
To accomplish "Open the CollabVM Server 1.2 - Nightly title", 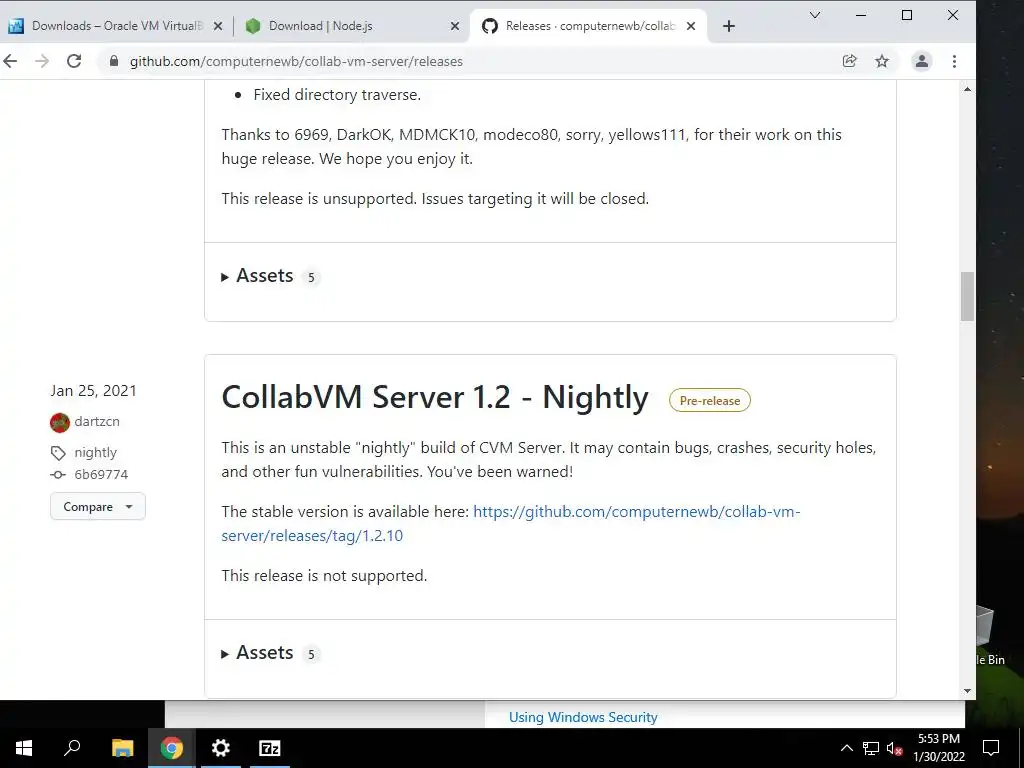I will (435, 397).
